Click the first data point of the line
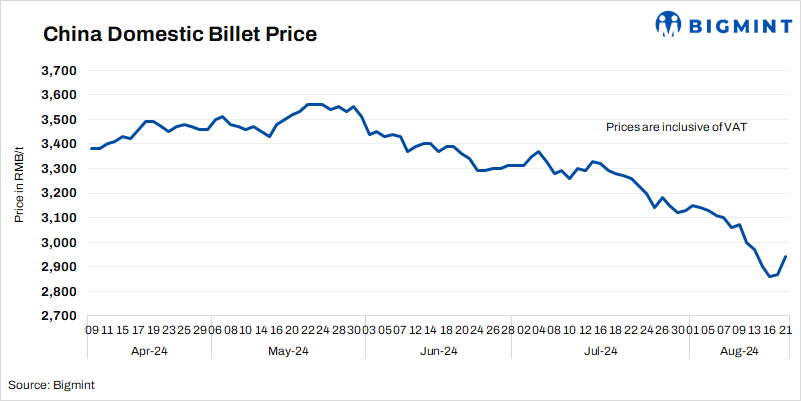This screenshot has height=401, width=801. pos(91,148)
